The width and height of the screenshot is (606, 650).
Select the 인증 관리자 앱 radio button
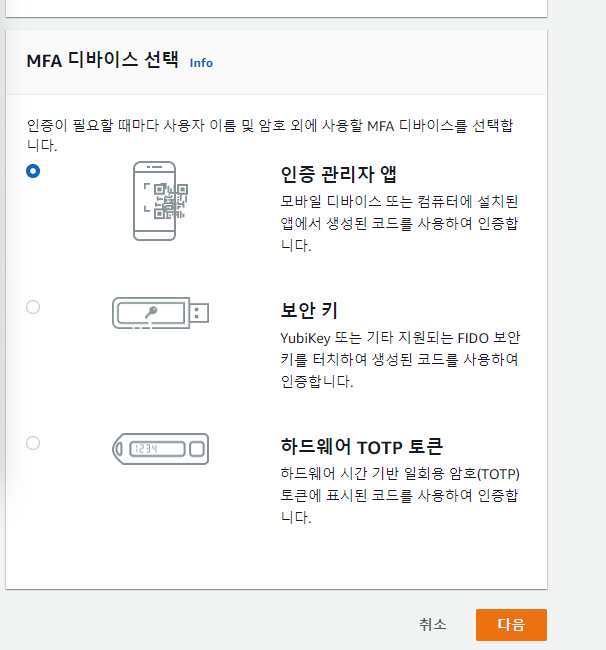tap(33, 171)
